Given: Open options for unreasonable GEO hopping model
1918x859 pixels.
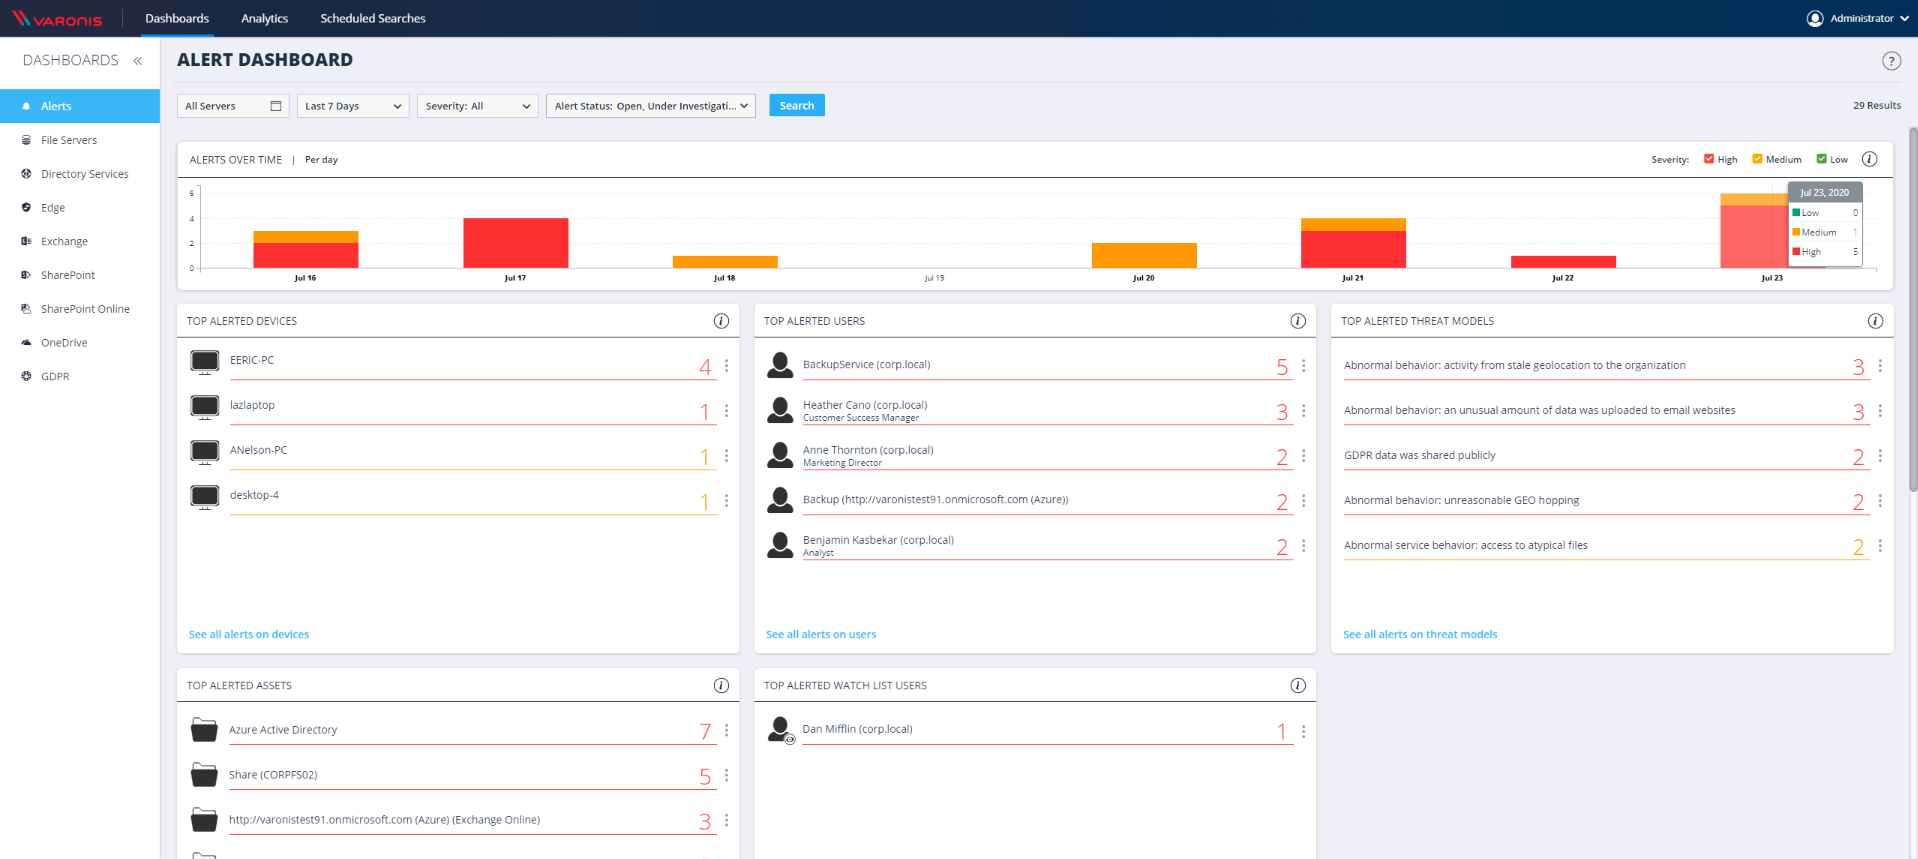Looking at the screenshot, I should tap(1880, 501).
